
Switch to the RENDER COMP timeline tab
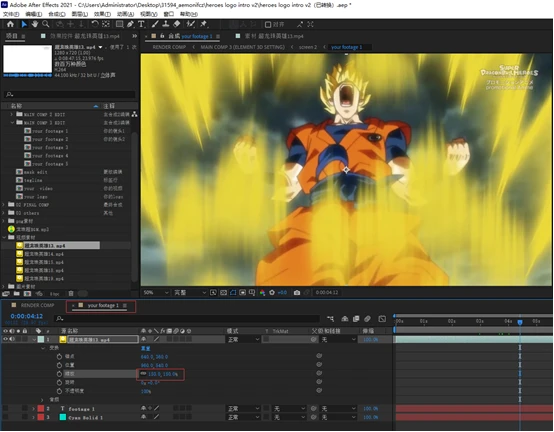tap(37, 305)
